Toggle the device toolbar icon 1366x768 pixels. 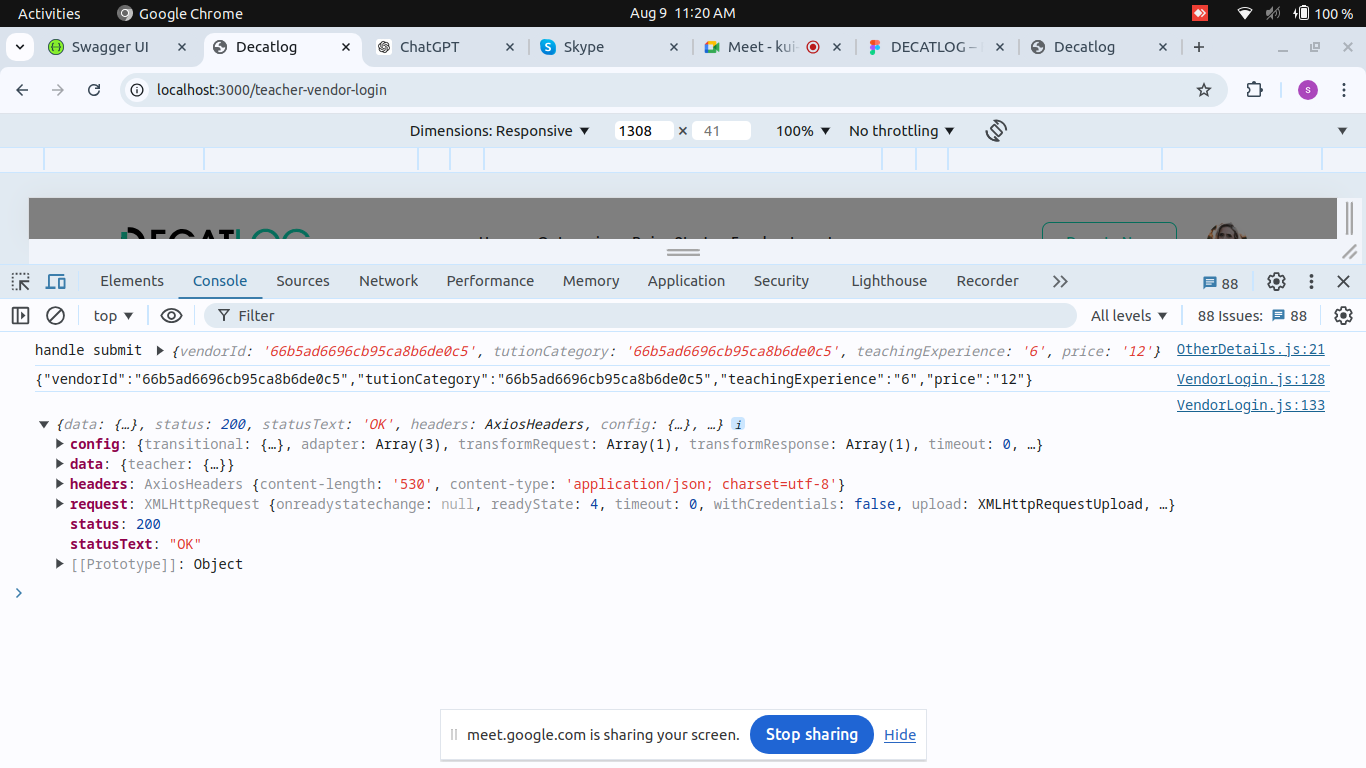tap(56, 282)
